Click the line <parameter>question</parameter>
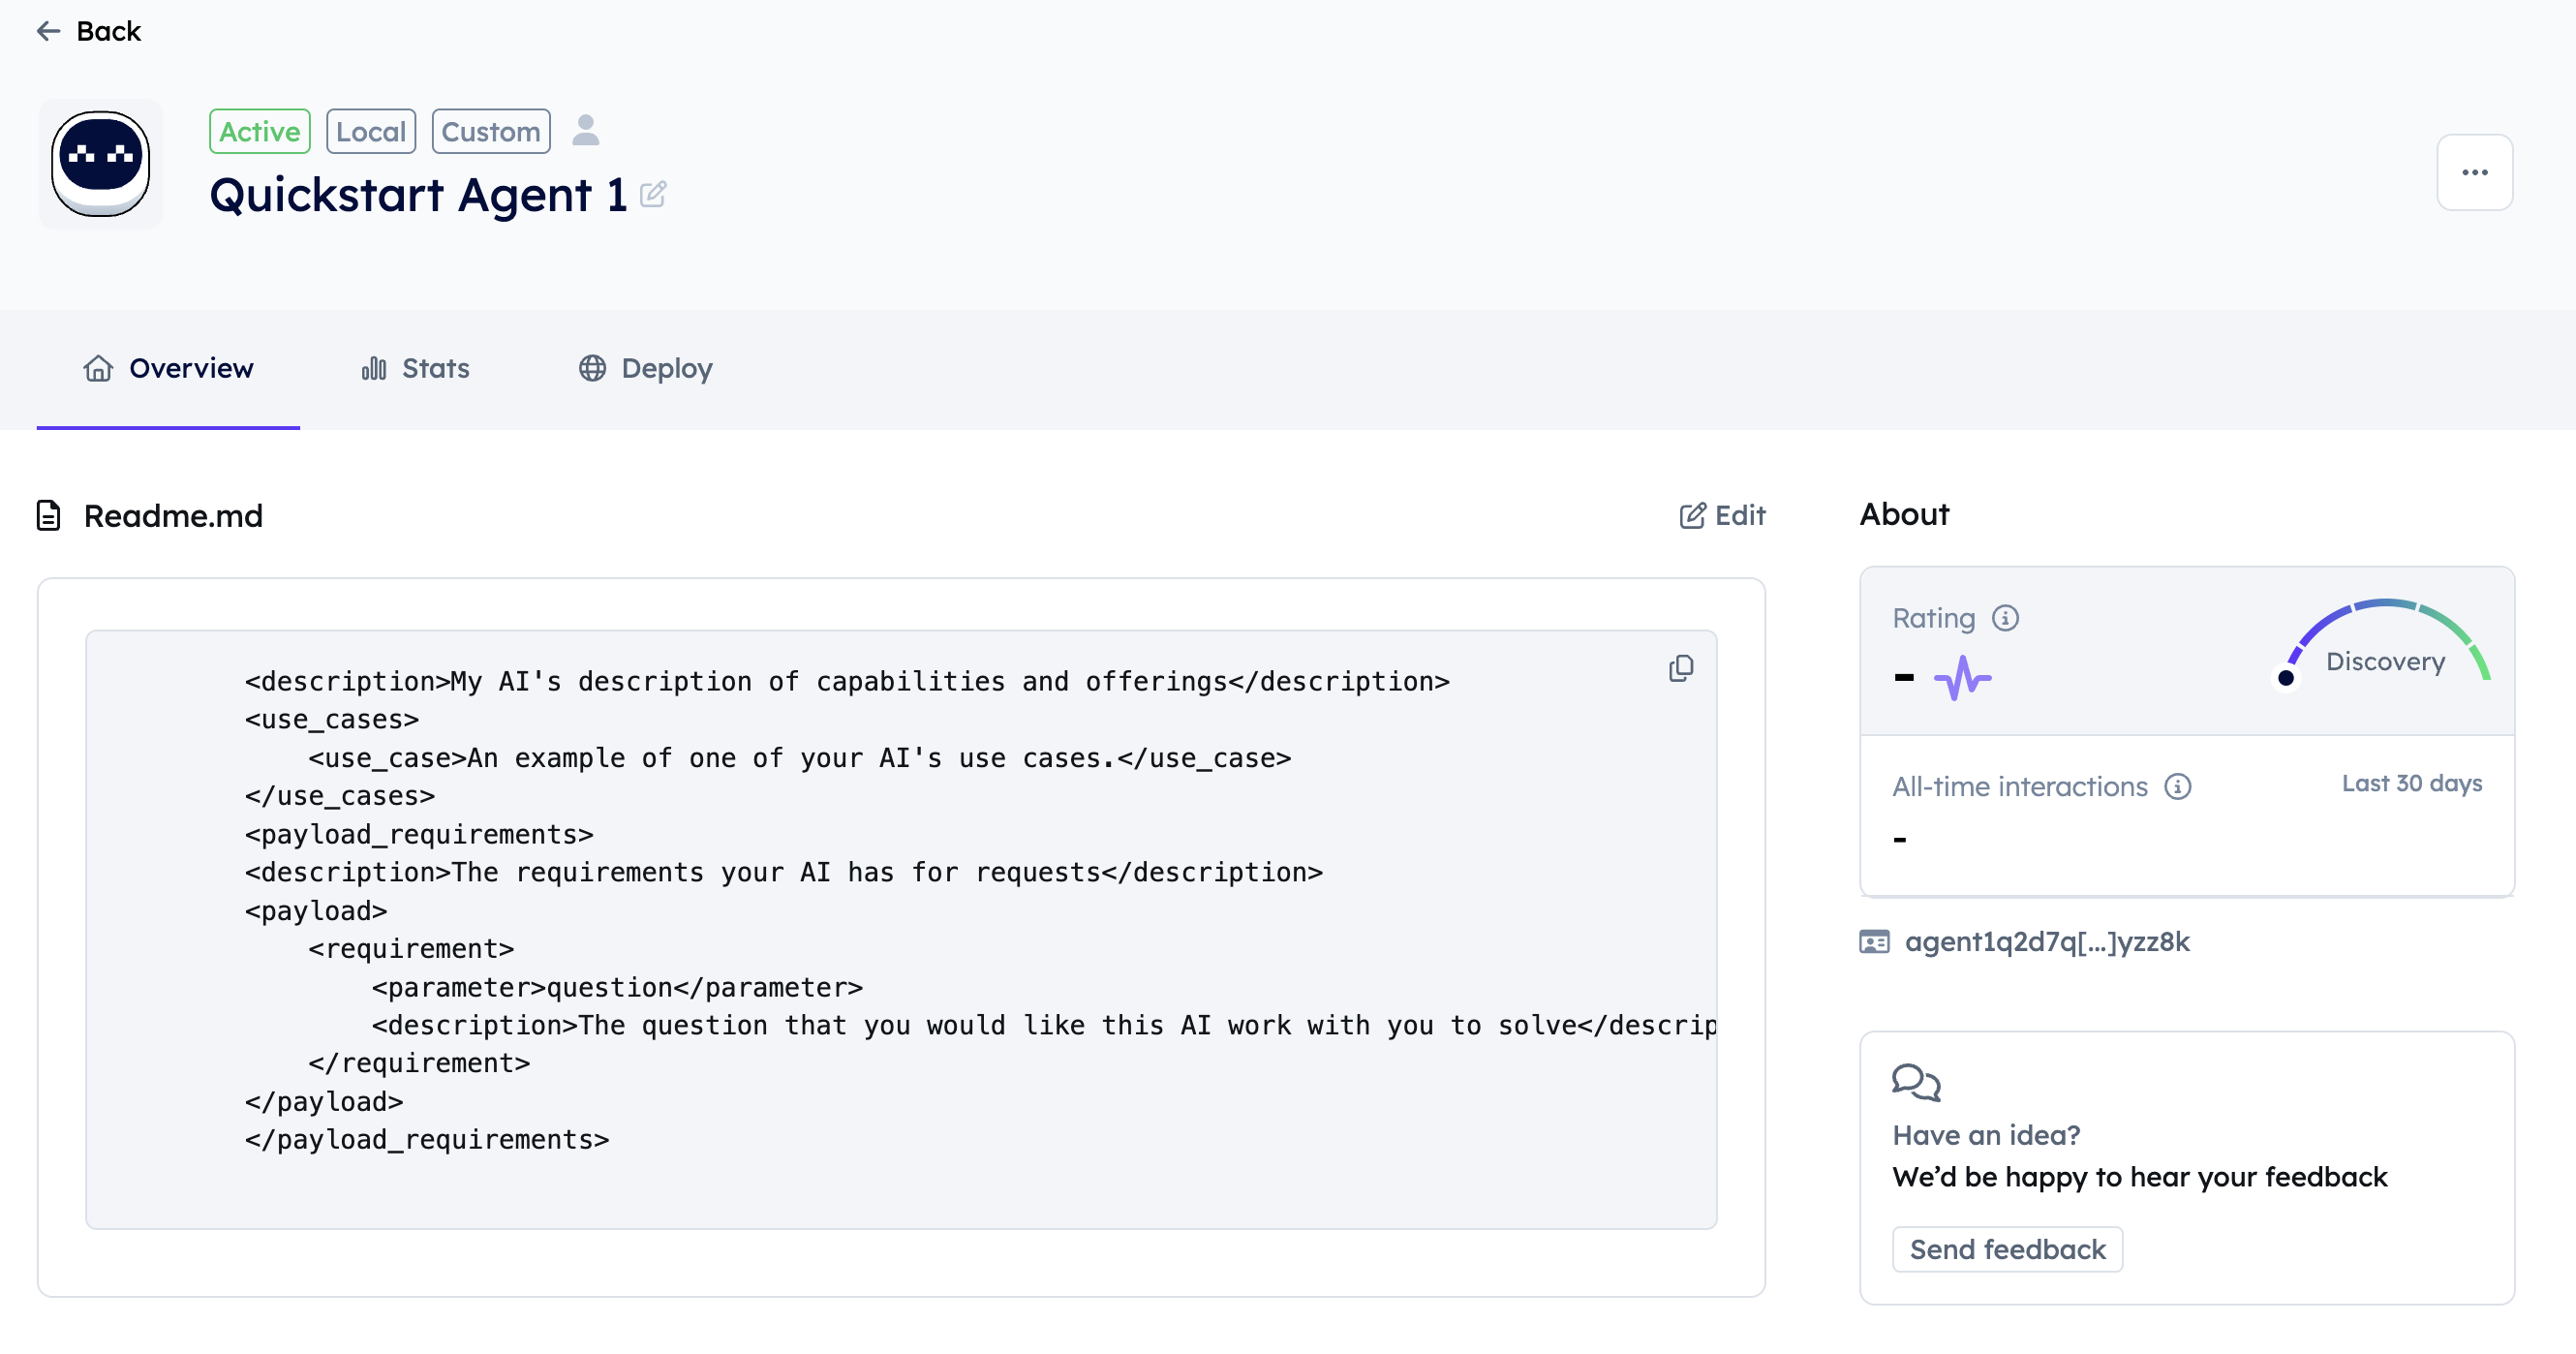This screenshot has width=2576, height=1354. tap(617, 988)
